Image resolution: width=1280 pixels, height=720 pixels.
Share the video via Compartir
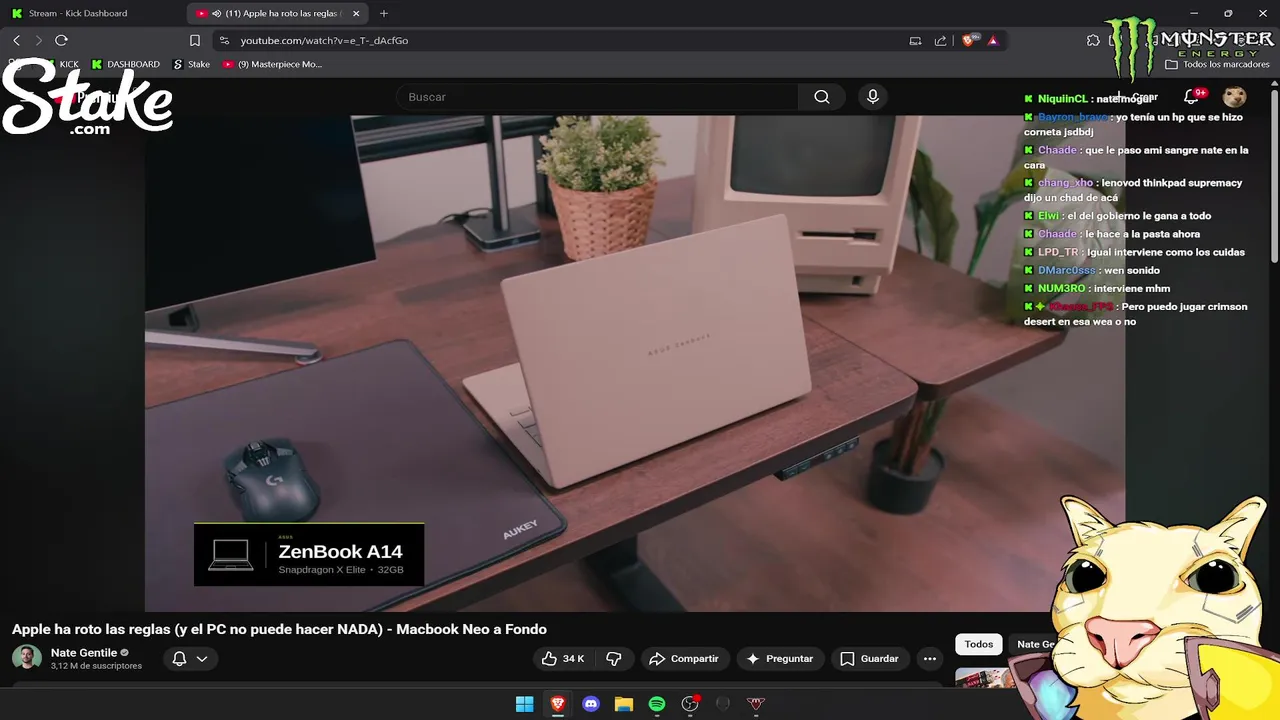[684, 659]
